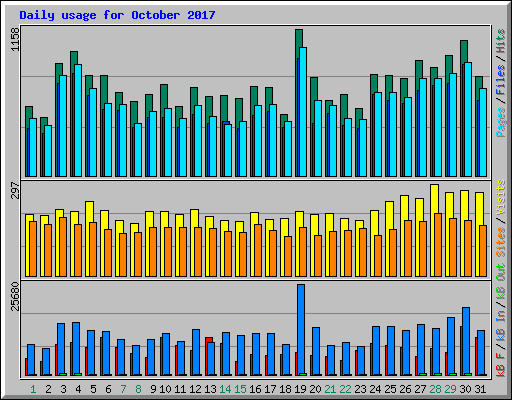Click the 'kB F' legend label
The width and height of the screenshot is (512, 400).
pyautogui.click(x=501, y=364)
